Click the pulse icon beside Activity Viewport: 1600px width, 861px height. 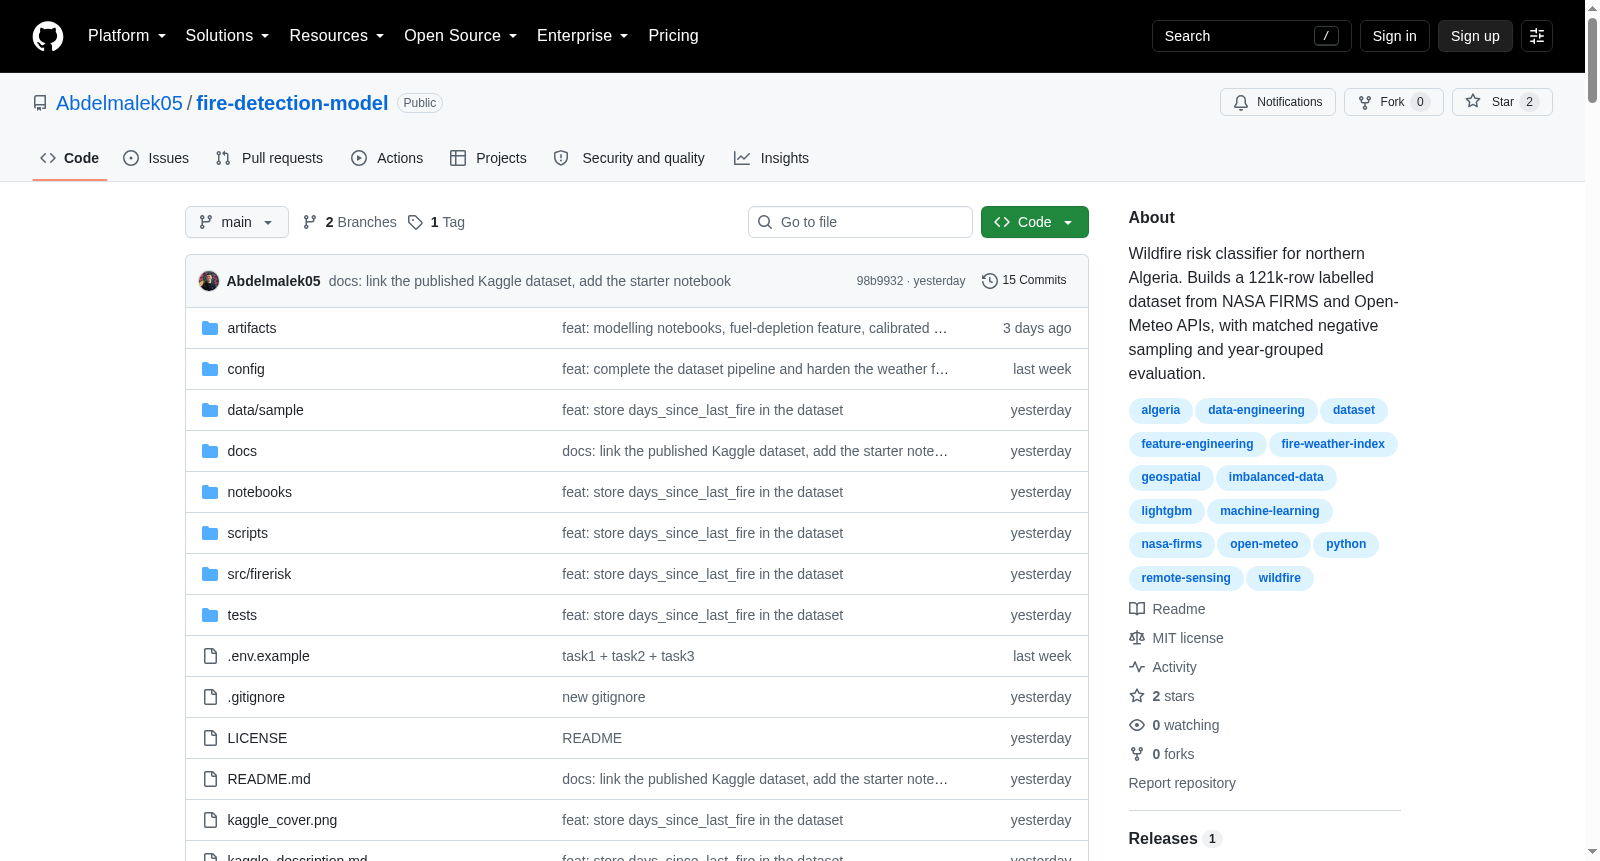click(1137, 667)
